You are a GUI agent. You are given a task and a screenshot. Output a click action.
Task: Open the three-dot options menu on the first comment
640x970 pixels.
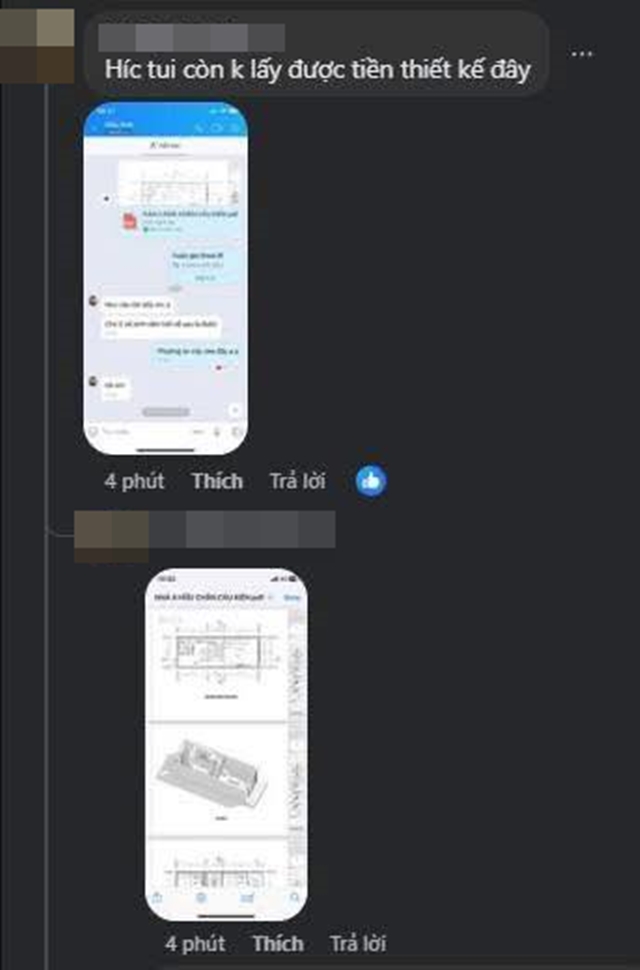coord(582,54)
